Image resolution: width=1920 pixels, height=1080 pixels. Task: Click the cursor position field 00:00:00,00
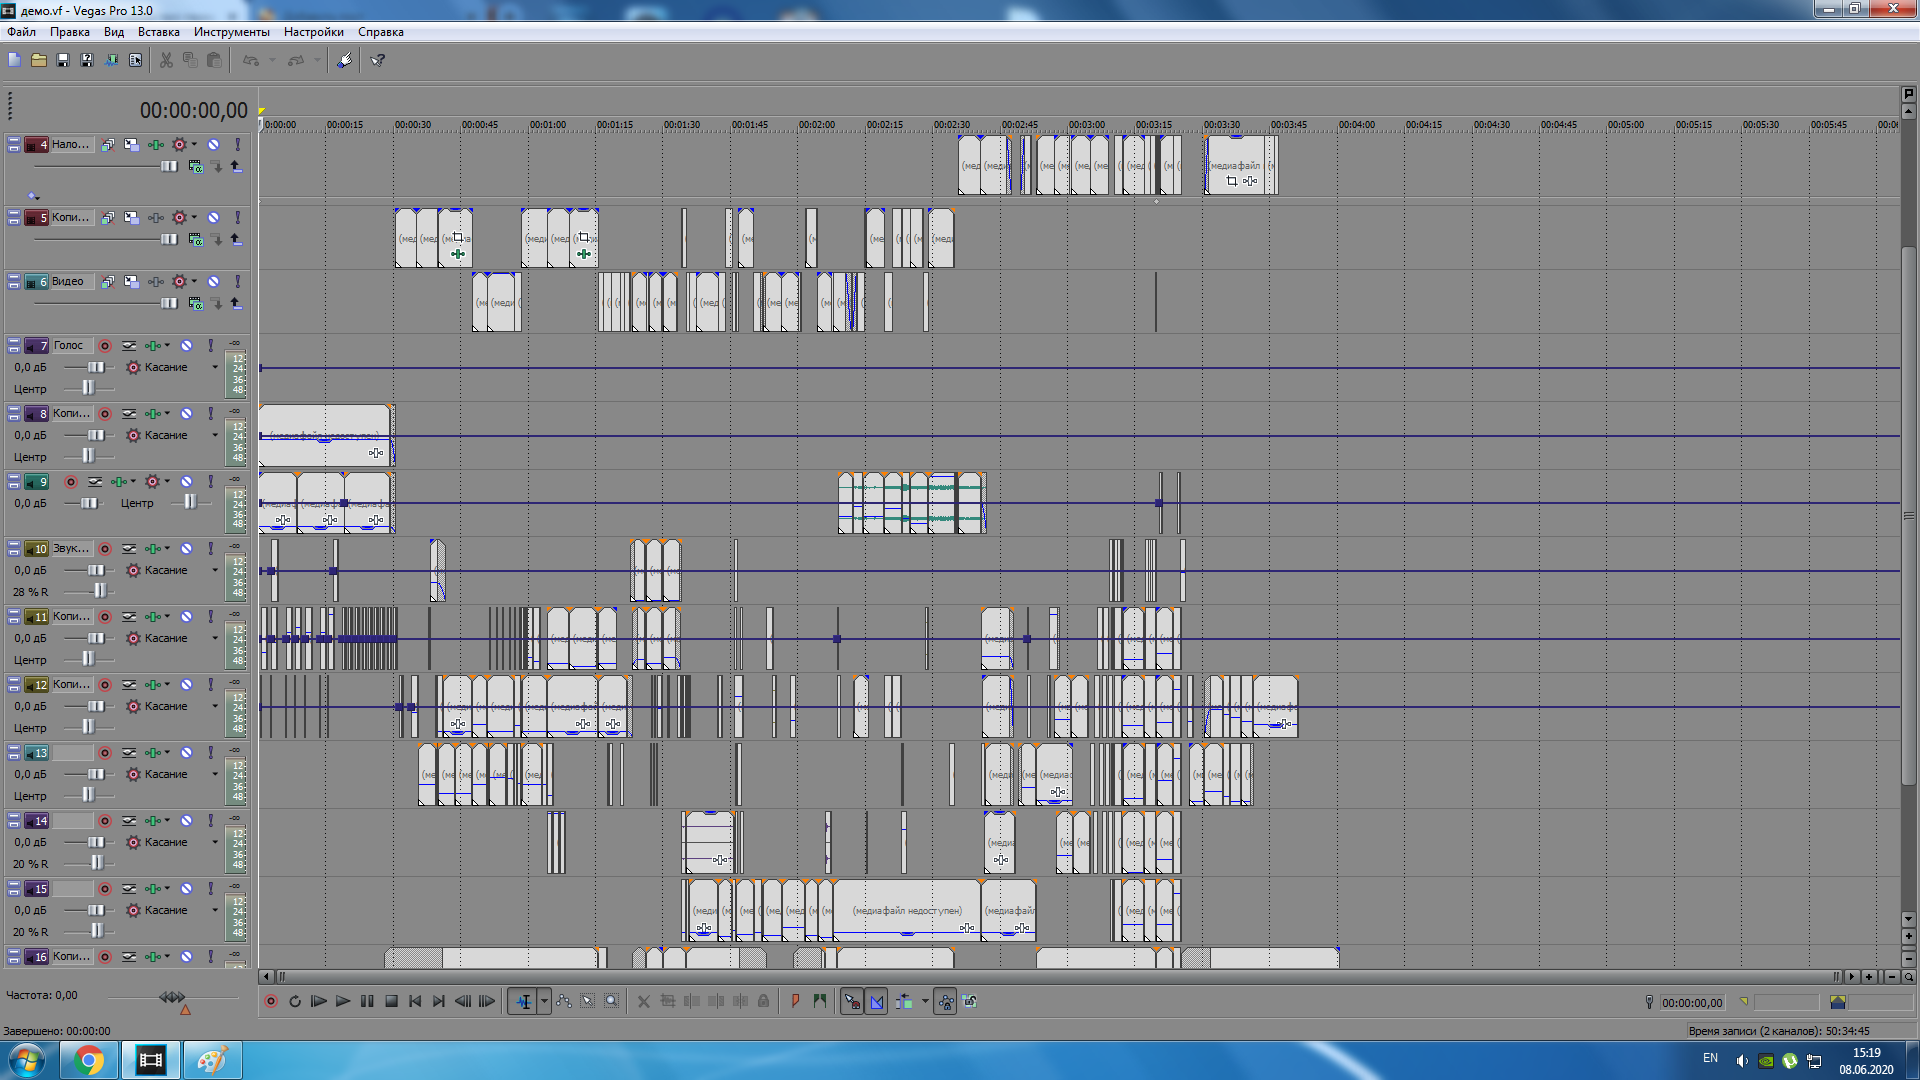[1692, 1002]
